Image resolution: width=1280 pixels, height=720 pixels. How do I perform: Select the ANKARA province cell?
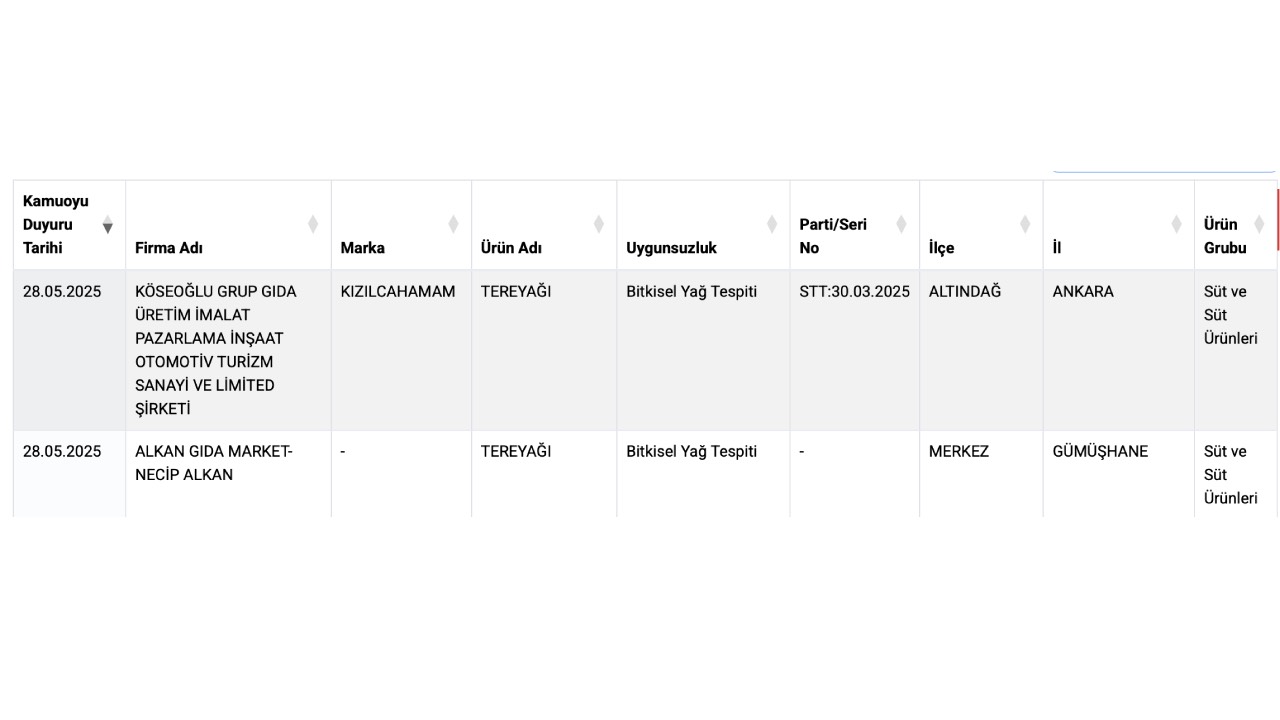(1118, 350)
